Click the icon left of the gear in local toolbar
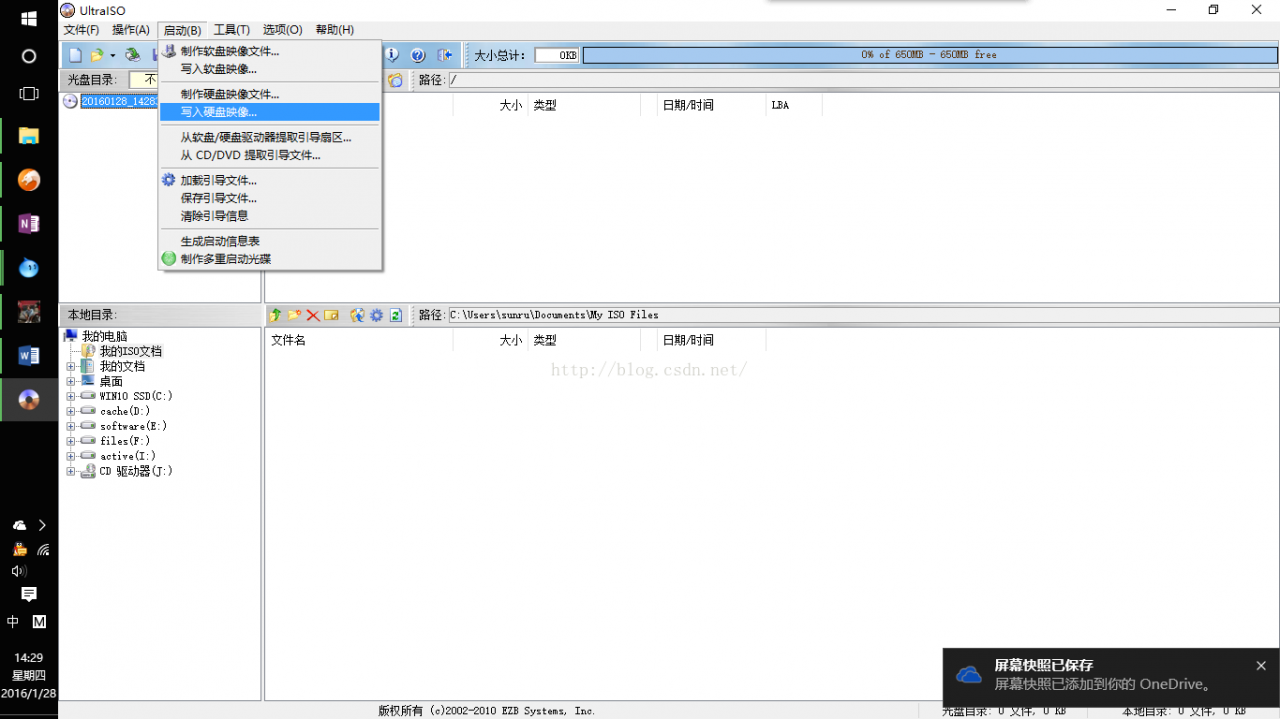The image size is (1280, 719). (x=357, y=315)
